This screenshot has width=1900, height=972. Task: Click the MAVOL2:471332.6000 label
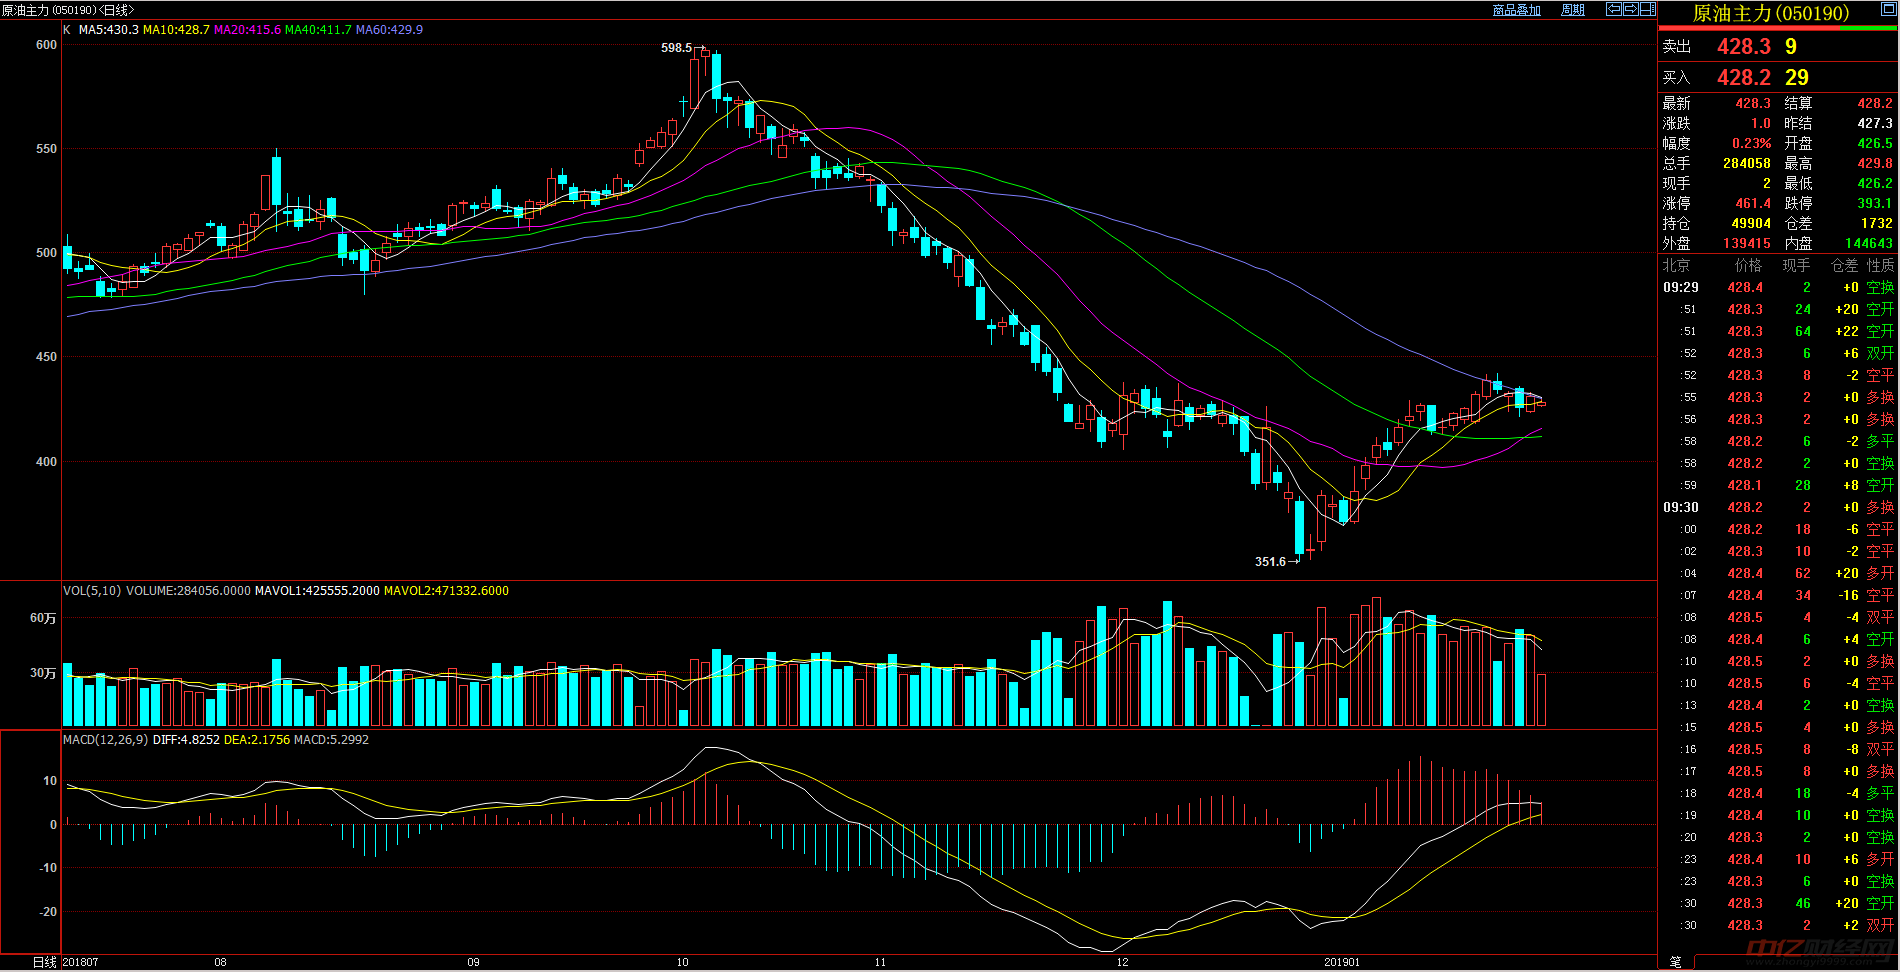tap(446, 591)
